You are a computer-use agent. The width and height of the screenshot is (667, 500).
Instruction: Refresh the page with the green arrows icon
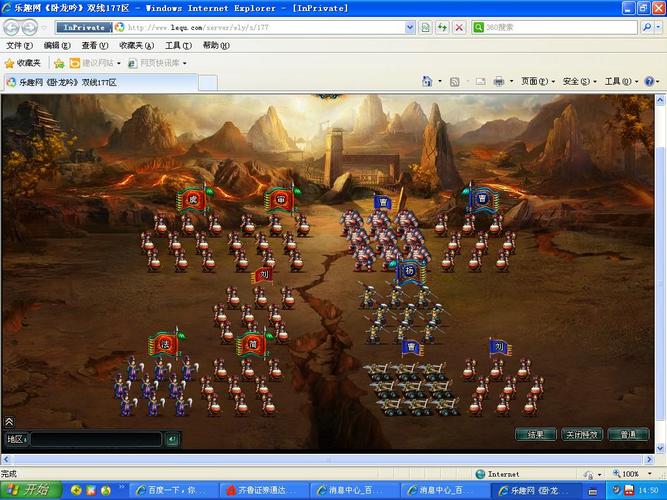441,27
